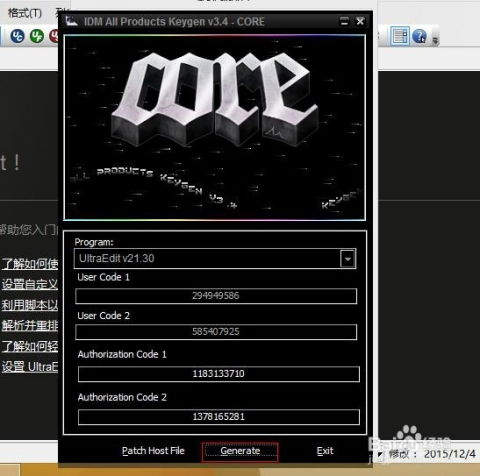Click the Program: label text
The height and width of the screenshot is (476, 480).
tap(94, 242)
